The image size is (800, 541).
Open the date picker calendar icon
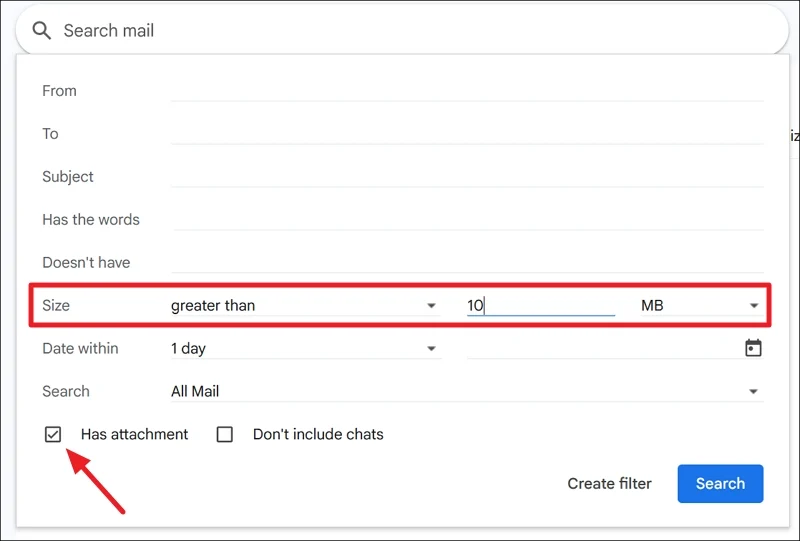(x=753, y=348)
